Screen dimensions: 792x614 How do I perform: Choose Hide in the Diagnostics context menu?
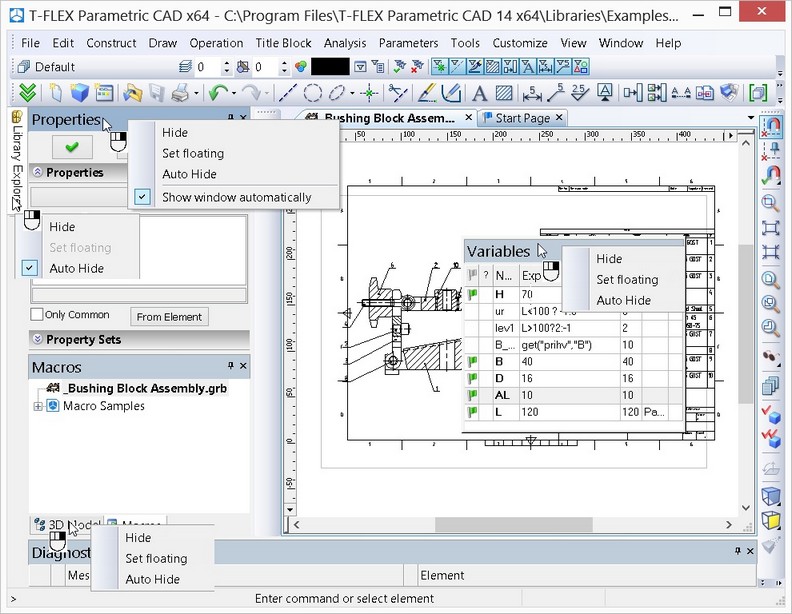[x=138, y=538]
